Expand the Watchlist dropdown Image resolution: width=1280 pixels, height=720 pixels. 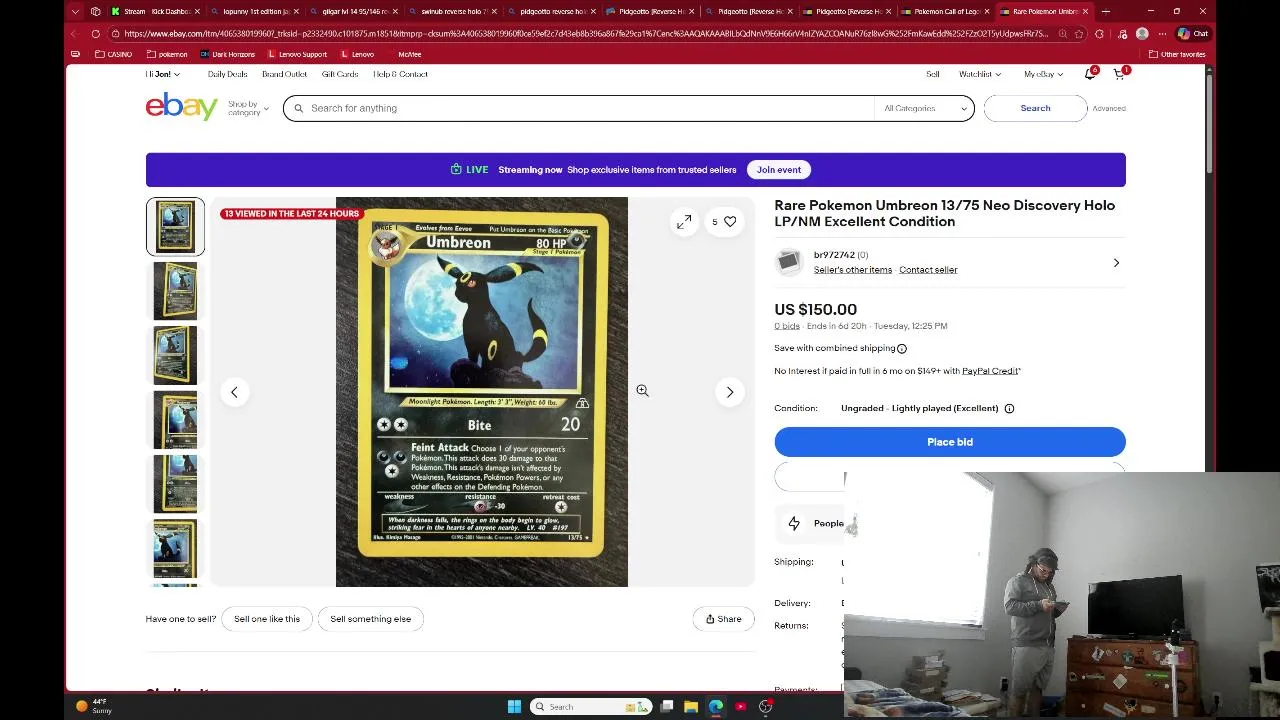[x=979, y=74]
